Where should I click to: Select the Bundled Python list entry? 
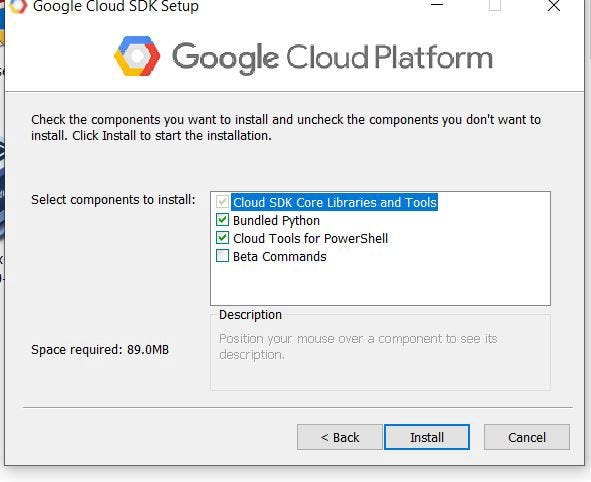click(x=276, y=220)
